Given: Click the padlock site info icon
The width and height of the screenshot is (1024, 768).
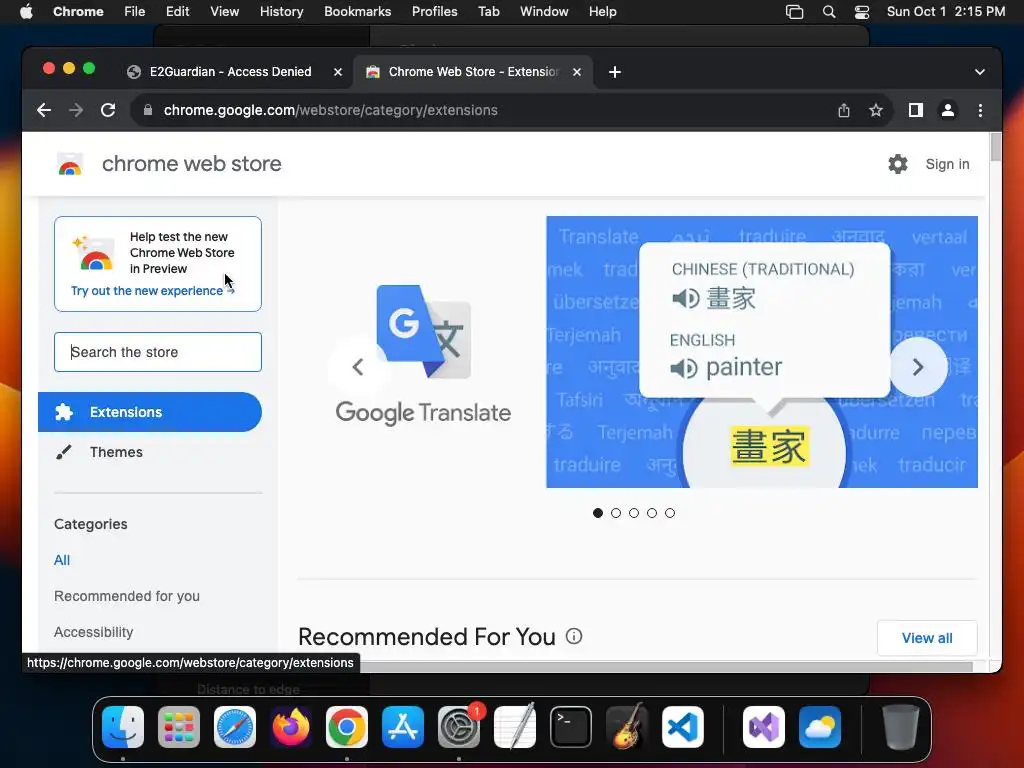Looking at the screenshot, I should point(148,110).
